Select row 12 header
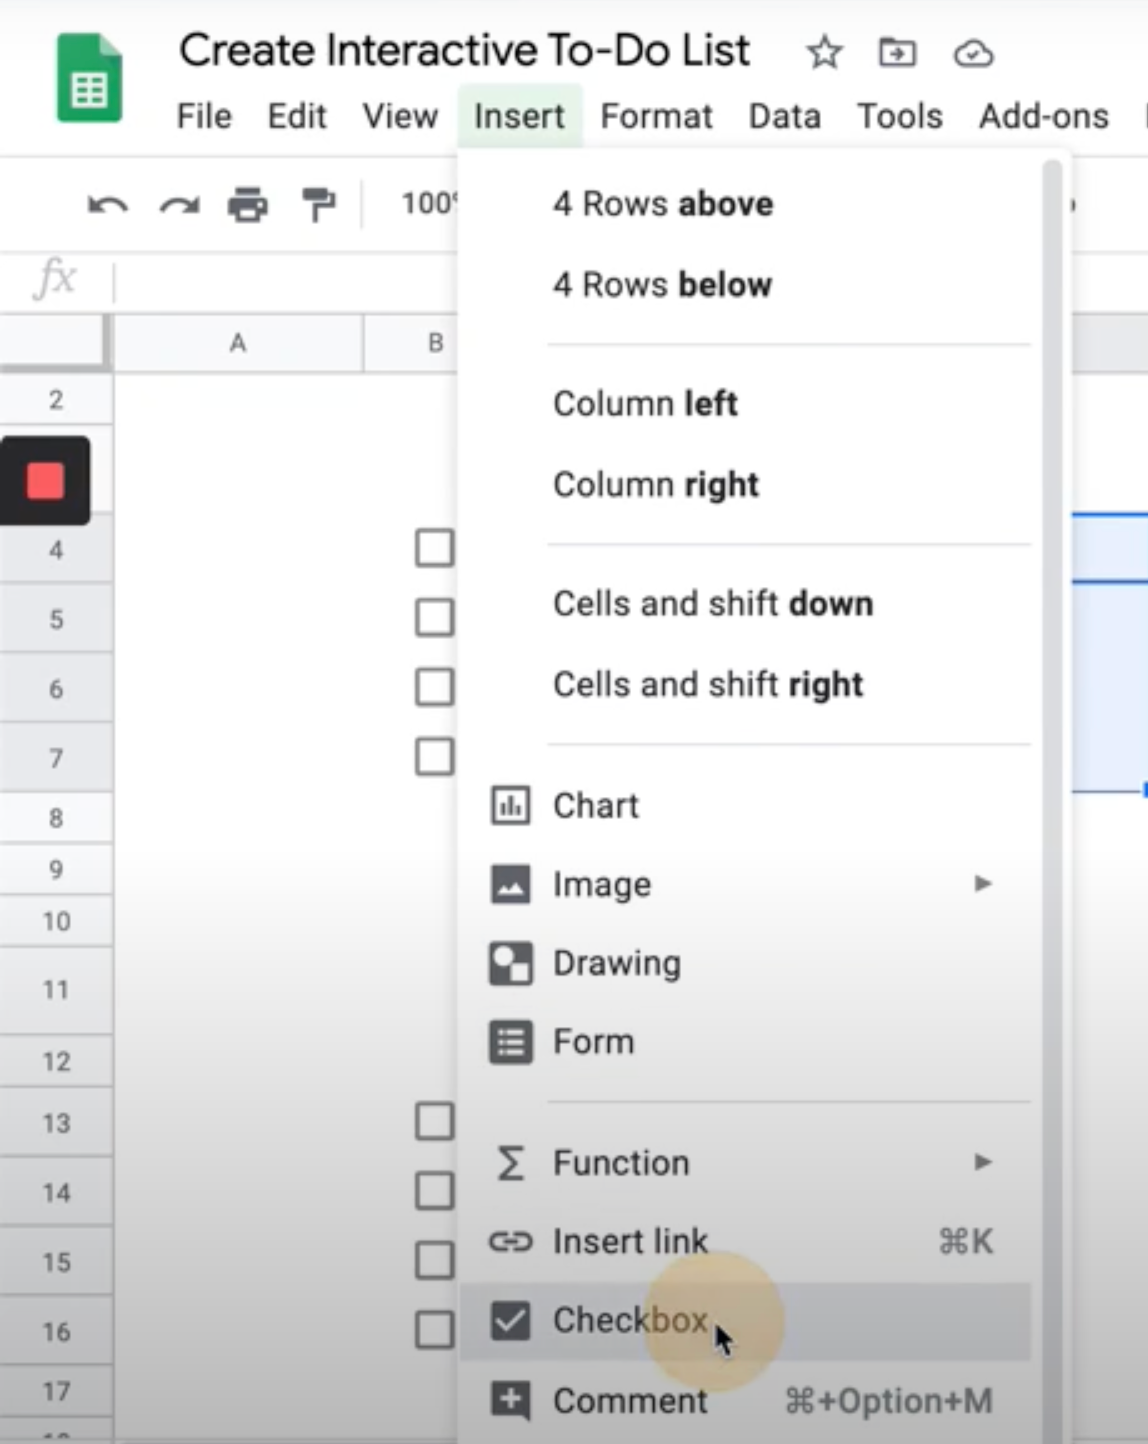Image resolution: width=1148 pixels, height=1444 pixels. pyautogui.click(x=56, y=1061)
